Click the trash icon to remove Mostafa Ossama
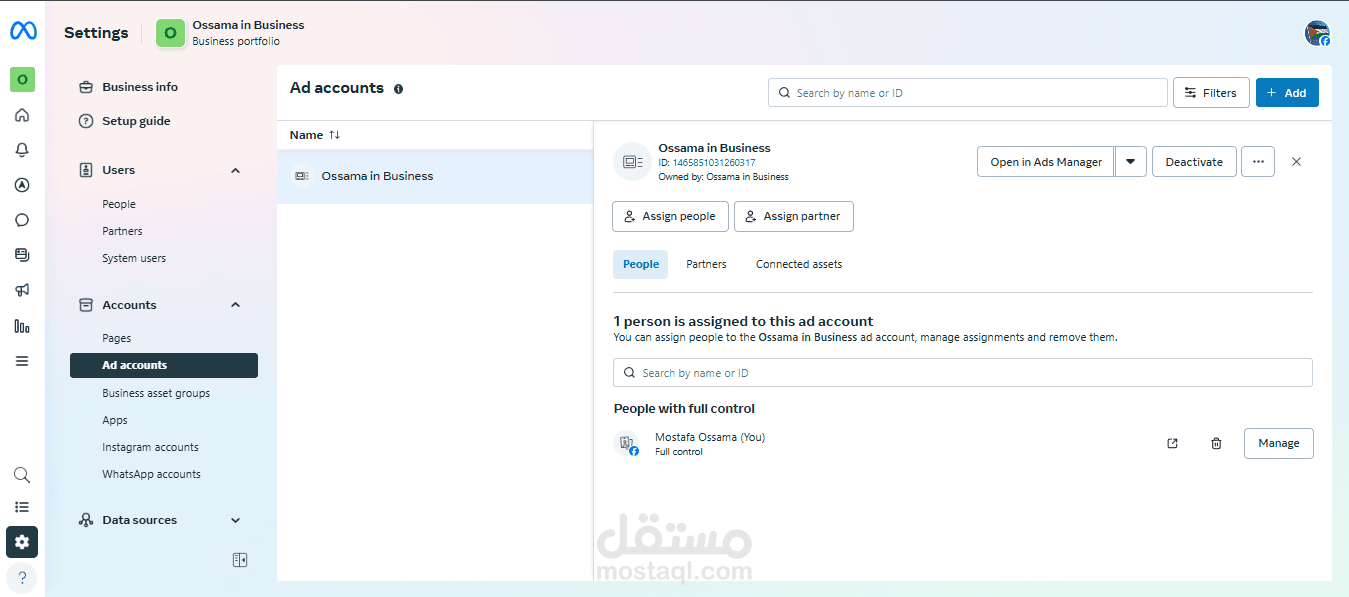This screenshot has height=597, width=1349. [1216, 443]
